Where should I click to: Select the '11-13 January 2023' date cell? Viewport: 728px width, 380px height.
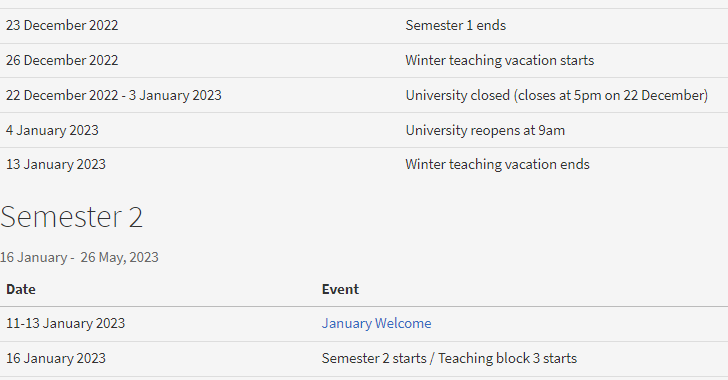coord(65,323)
